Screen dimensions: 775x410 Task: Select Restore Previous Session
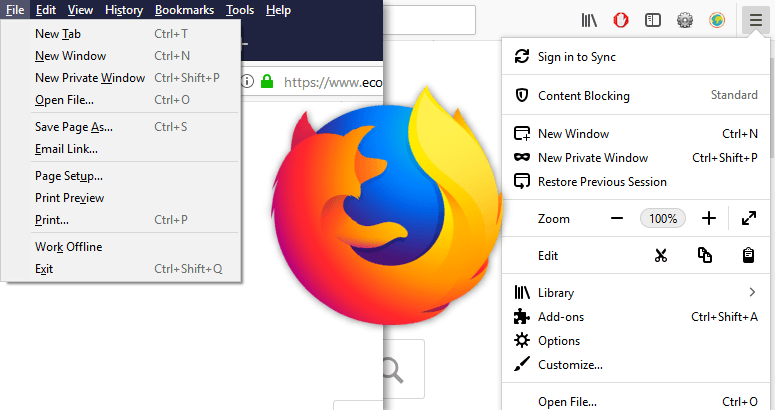[602, 182]
